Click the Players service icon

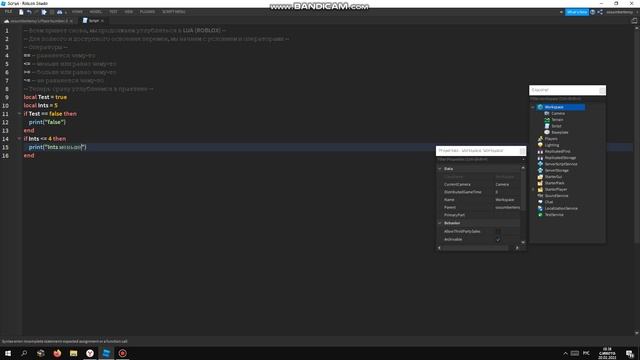point(540,139)
